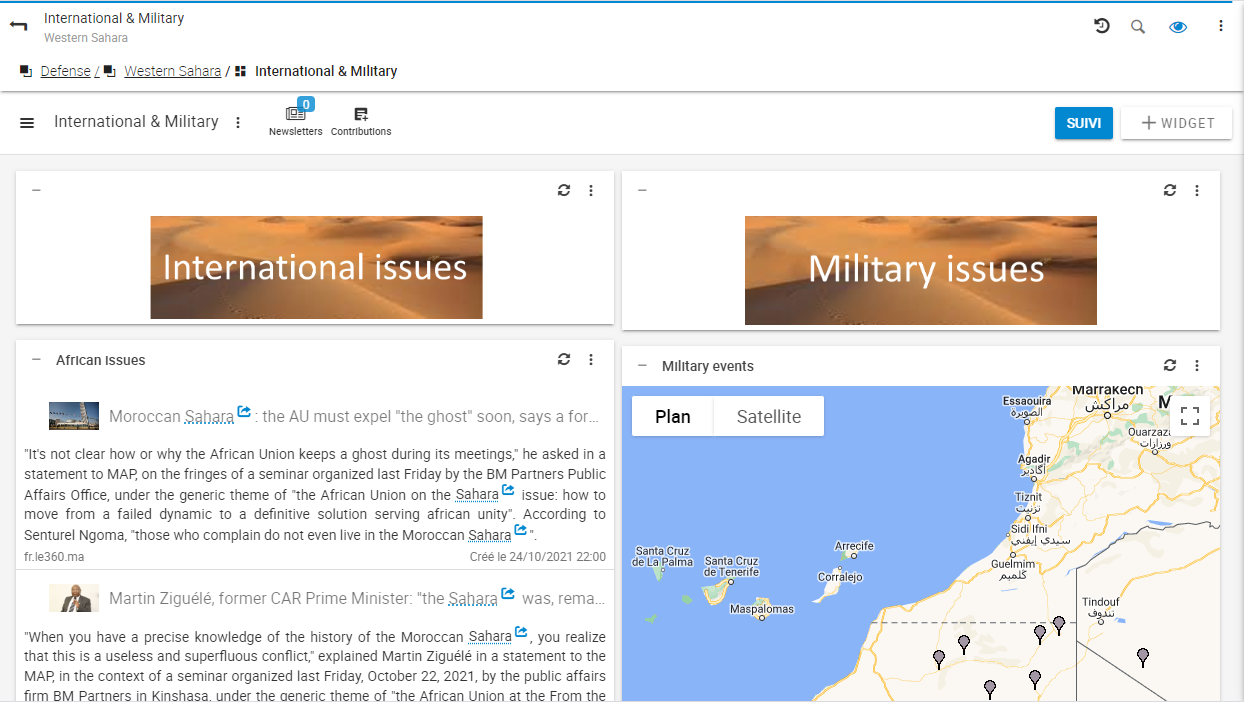Click Corralejo label on the map
This screenshot has height=702, width=1244.
tap(840, 577)
